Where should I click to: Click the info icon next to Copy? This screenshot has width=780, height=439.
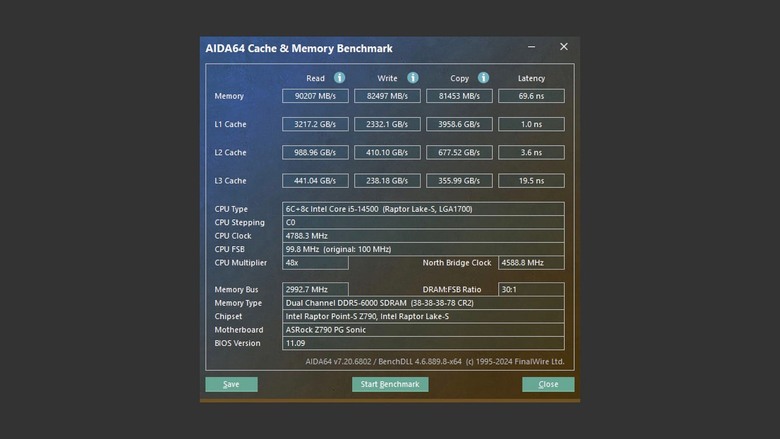(x=484, y=78)
